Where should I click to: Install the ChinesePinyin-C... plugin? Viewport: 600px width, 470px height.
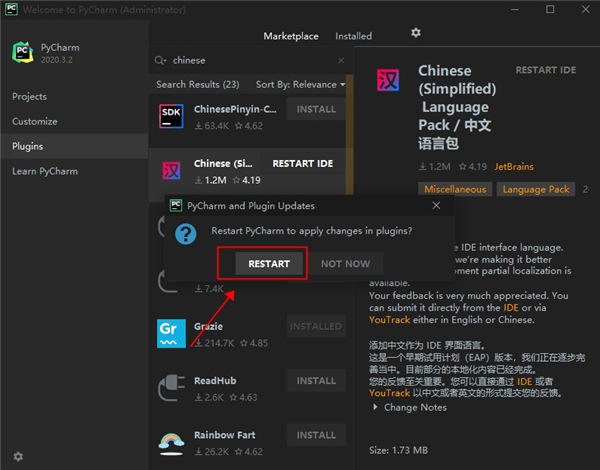pos(316,109)
